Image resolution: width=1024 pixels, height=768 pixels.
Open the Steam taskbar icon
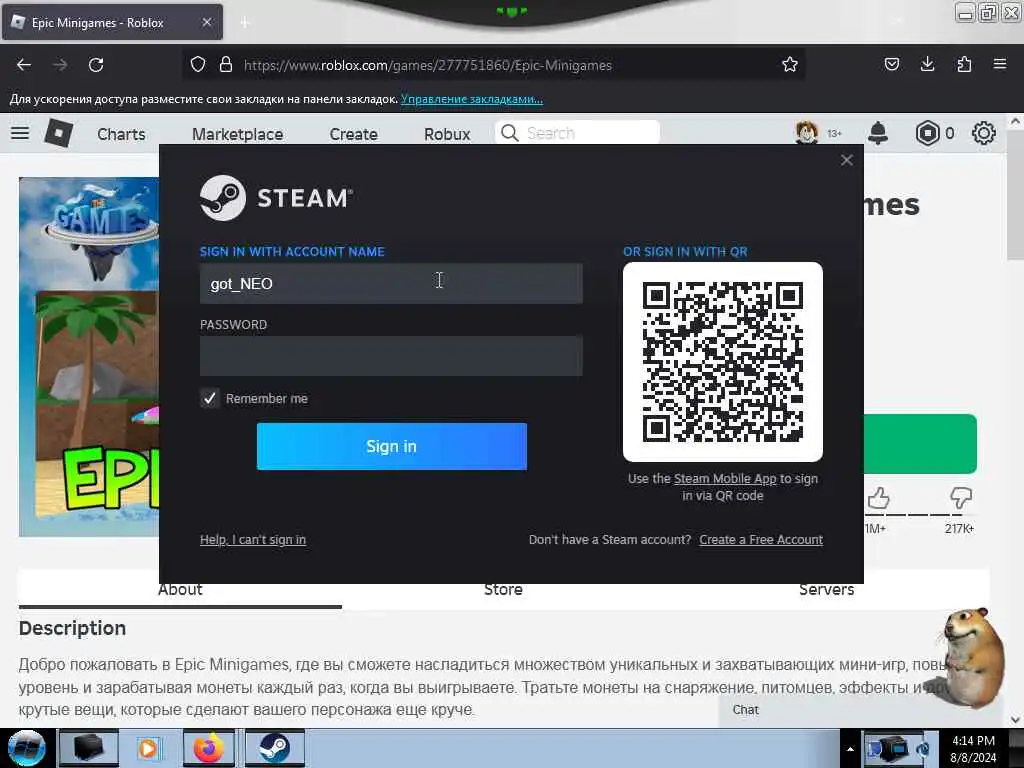tap(274, 748)
